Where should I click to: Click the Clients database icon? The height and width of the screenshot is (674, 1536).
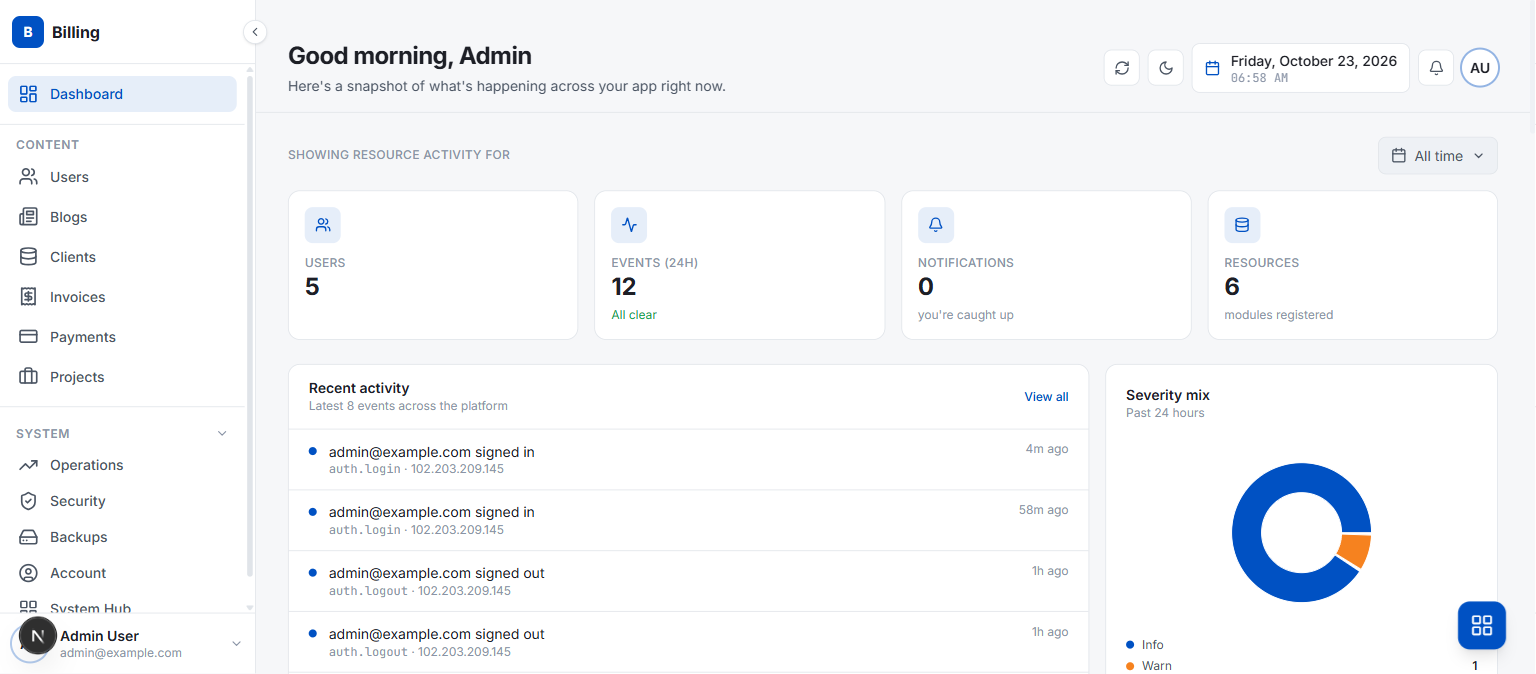29,257
